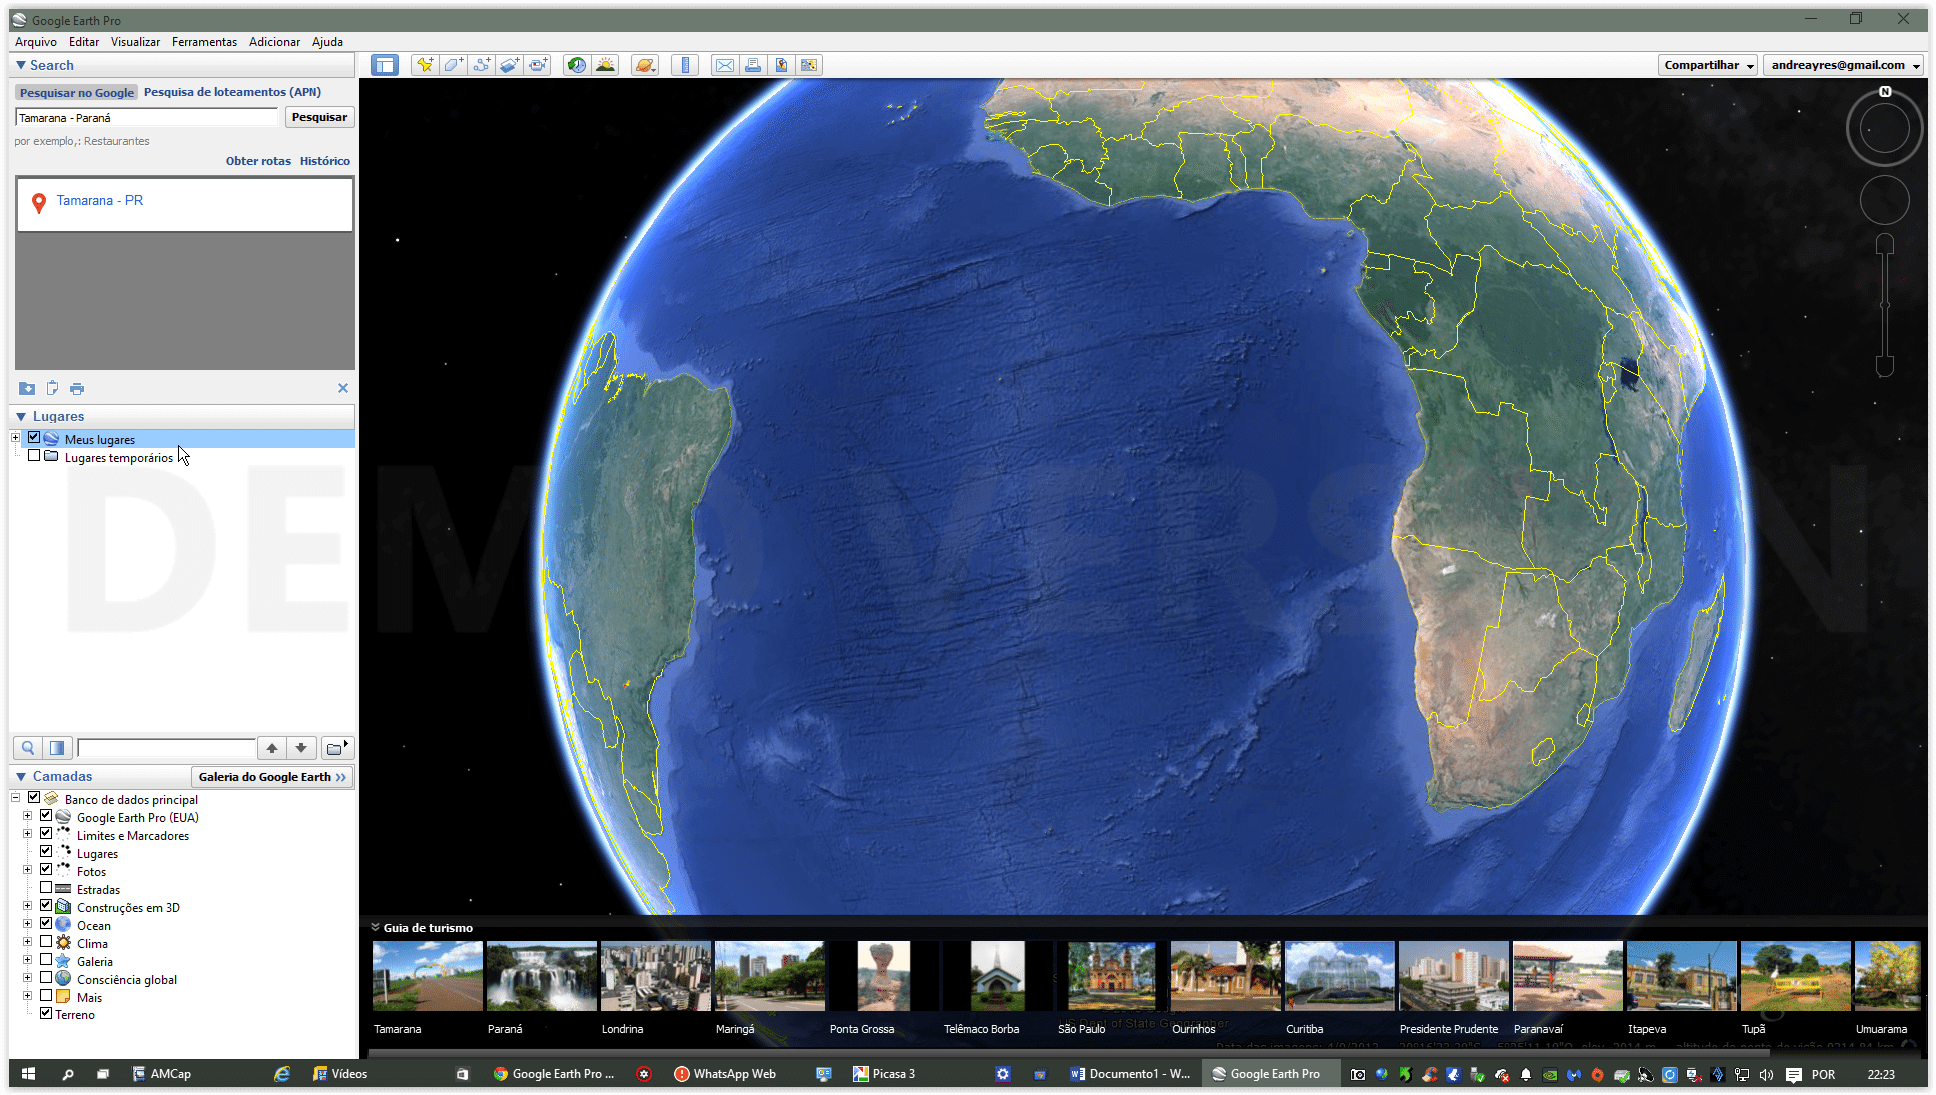
Task: Expand the Galeria layer node
Action: click(28, 960)
